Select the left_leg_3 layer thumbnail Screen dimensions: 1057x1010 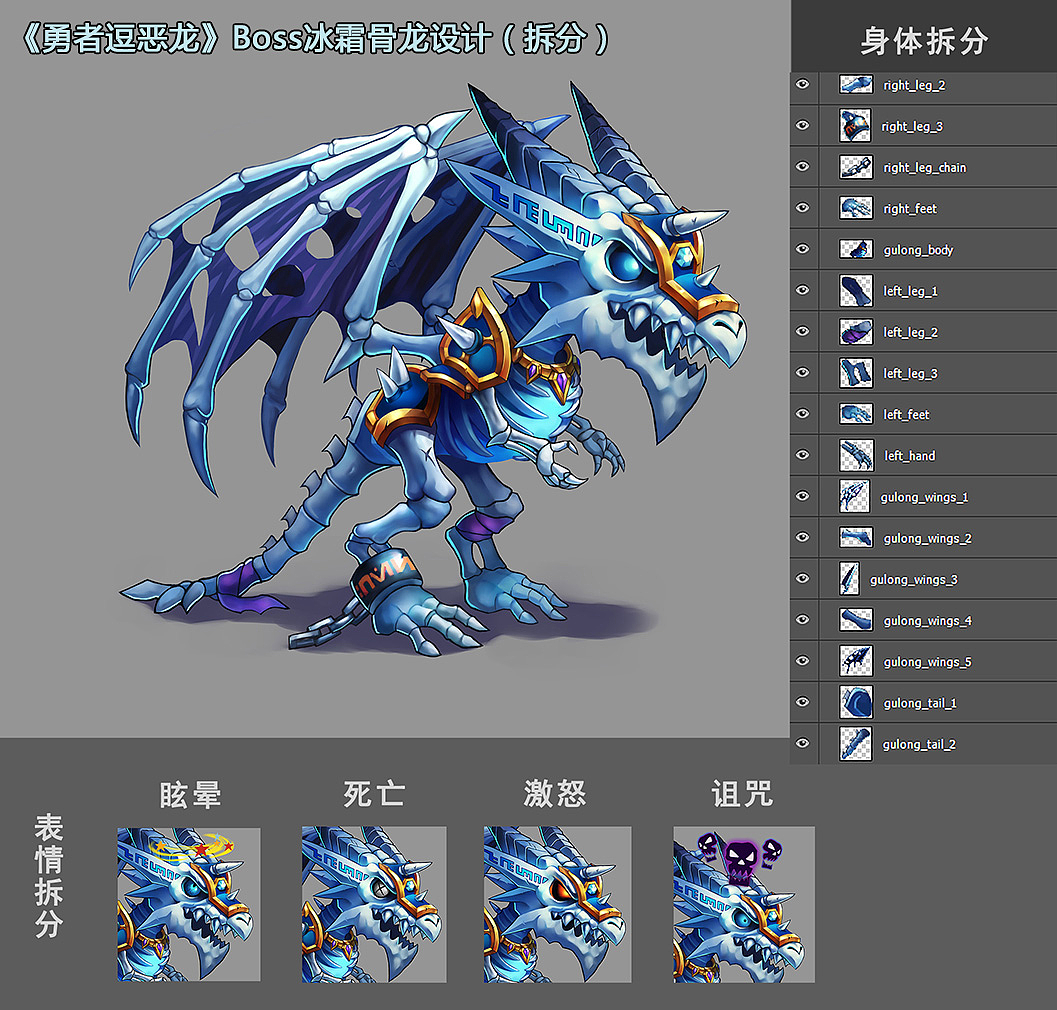point(856,373)
